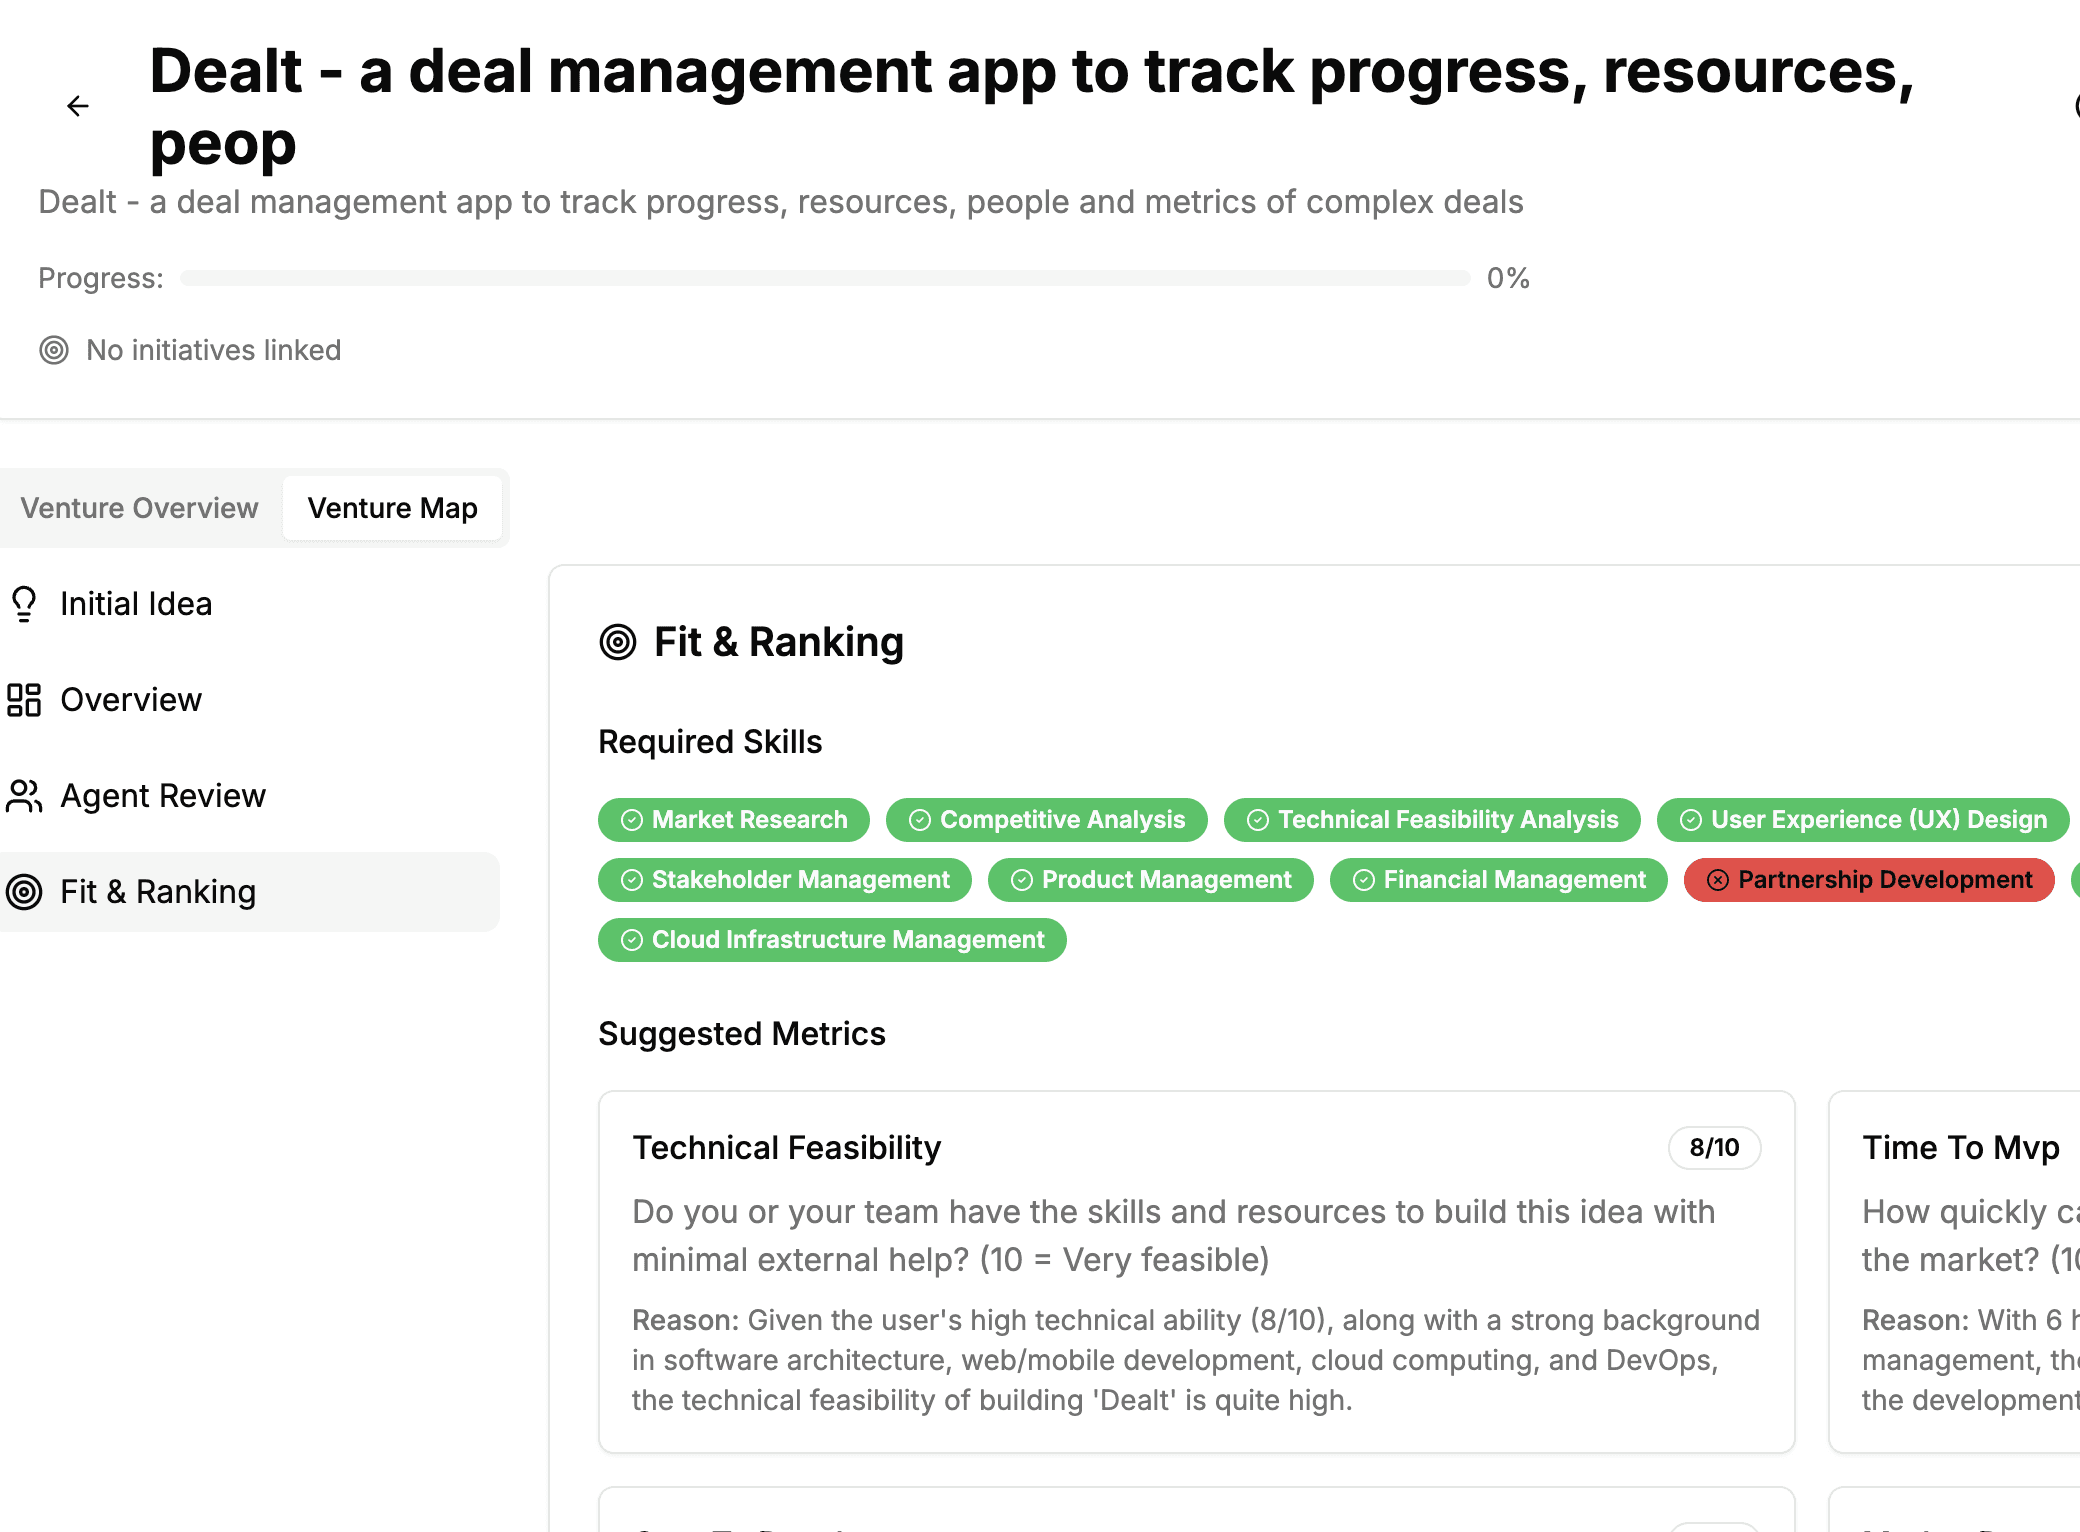Click the x icon on Partnership Development tag
The width and height of the screenshot is (2080, 1532).
click(x=1718, y=880)
